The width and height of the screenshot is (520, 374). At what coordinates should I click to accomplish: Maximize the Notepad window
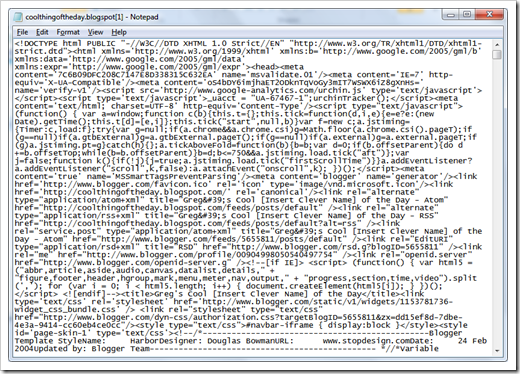point(467,15)
